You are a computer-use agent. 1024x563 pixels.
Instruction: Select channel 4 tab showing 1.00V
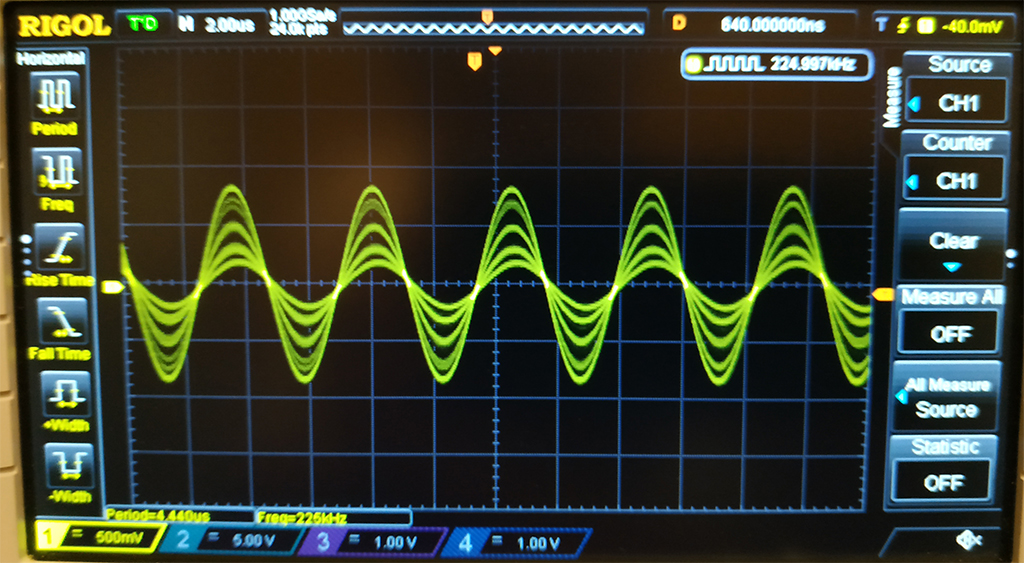512,541
